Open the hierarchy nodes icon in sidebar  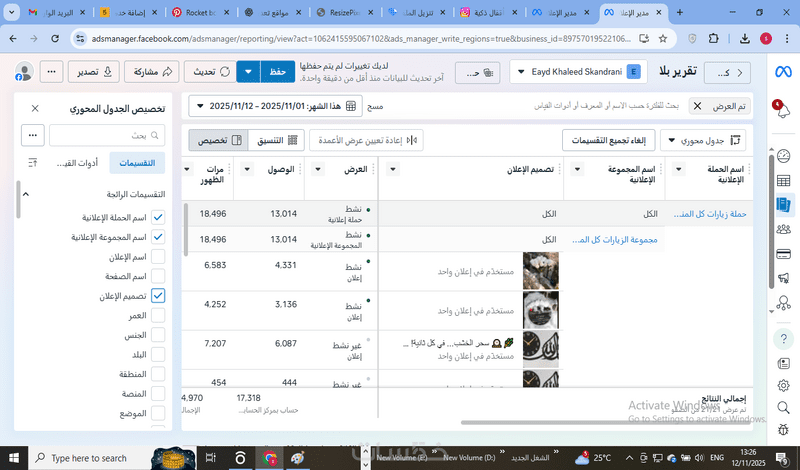pos(783,303)
